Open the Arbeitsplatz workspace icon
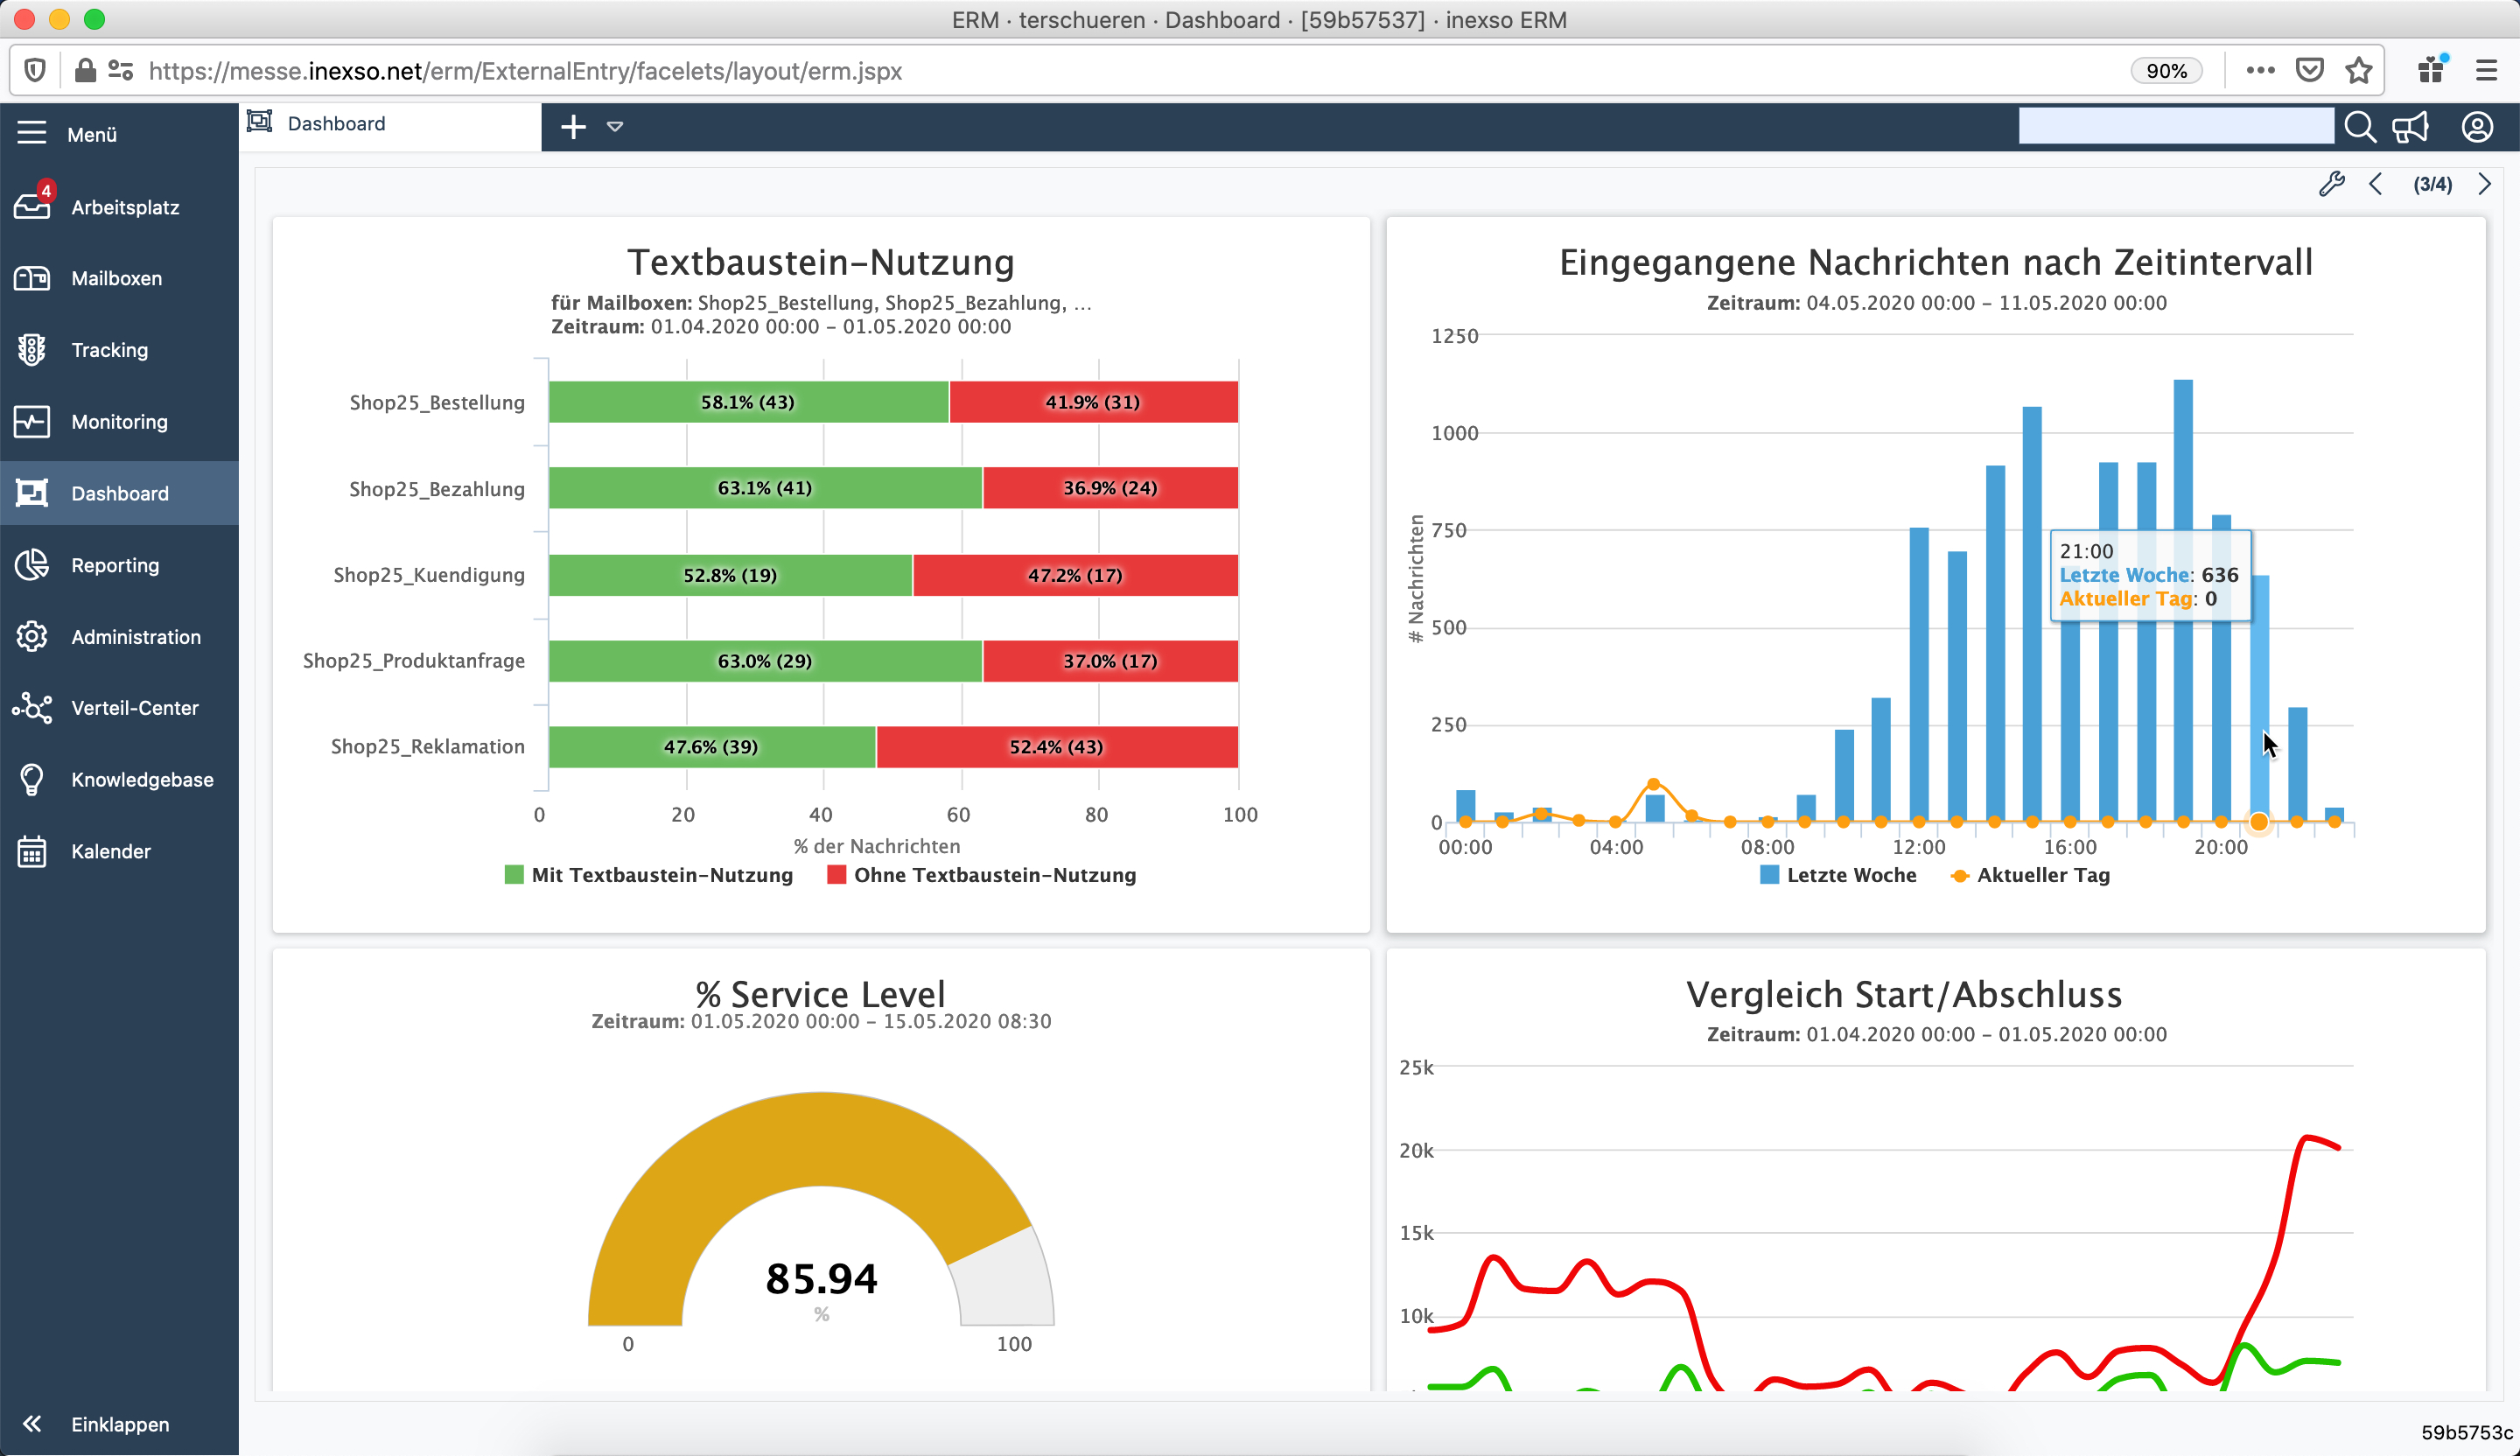Image resolution: width=2520 pixels, height=1456 pixels. click(33, 206)
